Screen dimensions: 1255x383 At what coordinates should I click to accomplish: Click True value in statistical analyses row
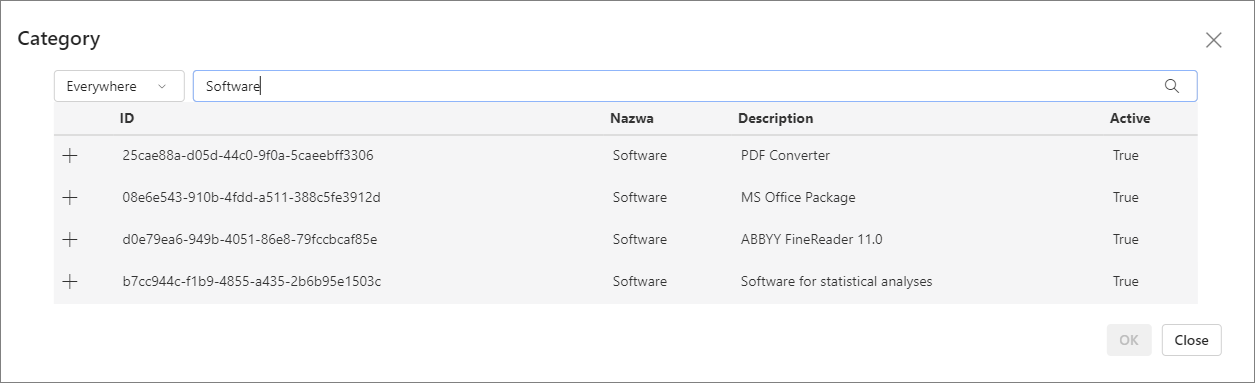[x=1126, y=281]
